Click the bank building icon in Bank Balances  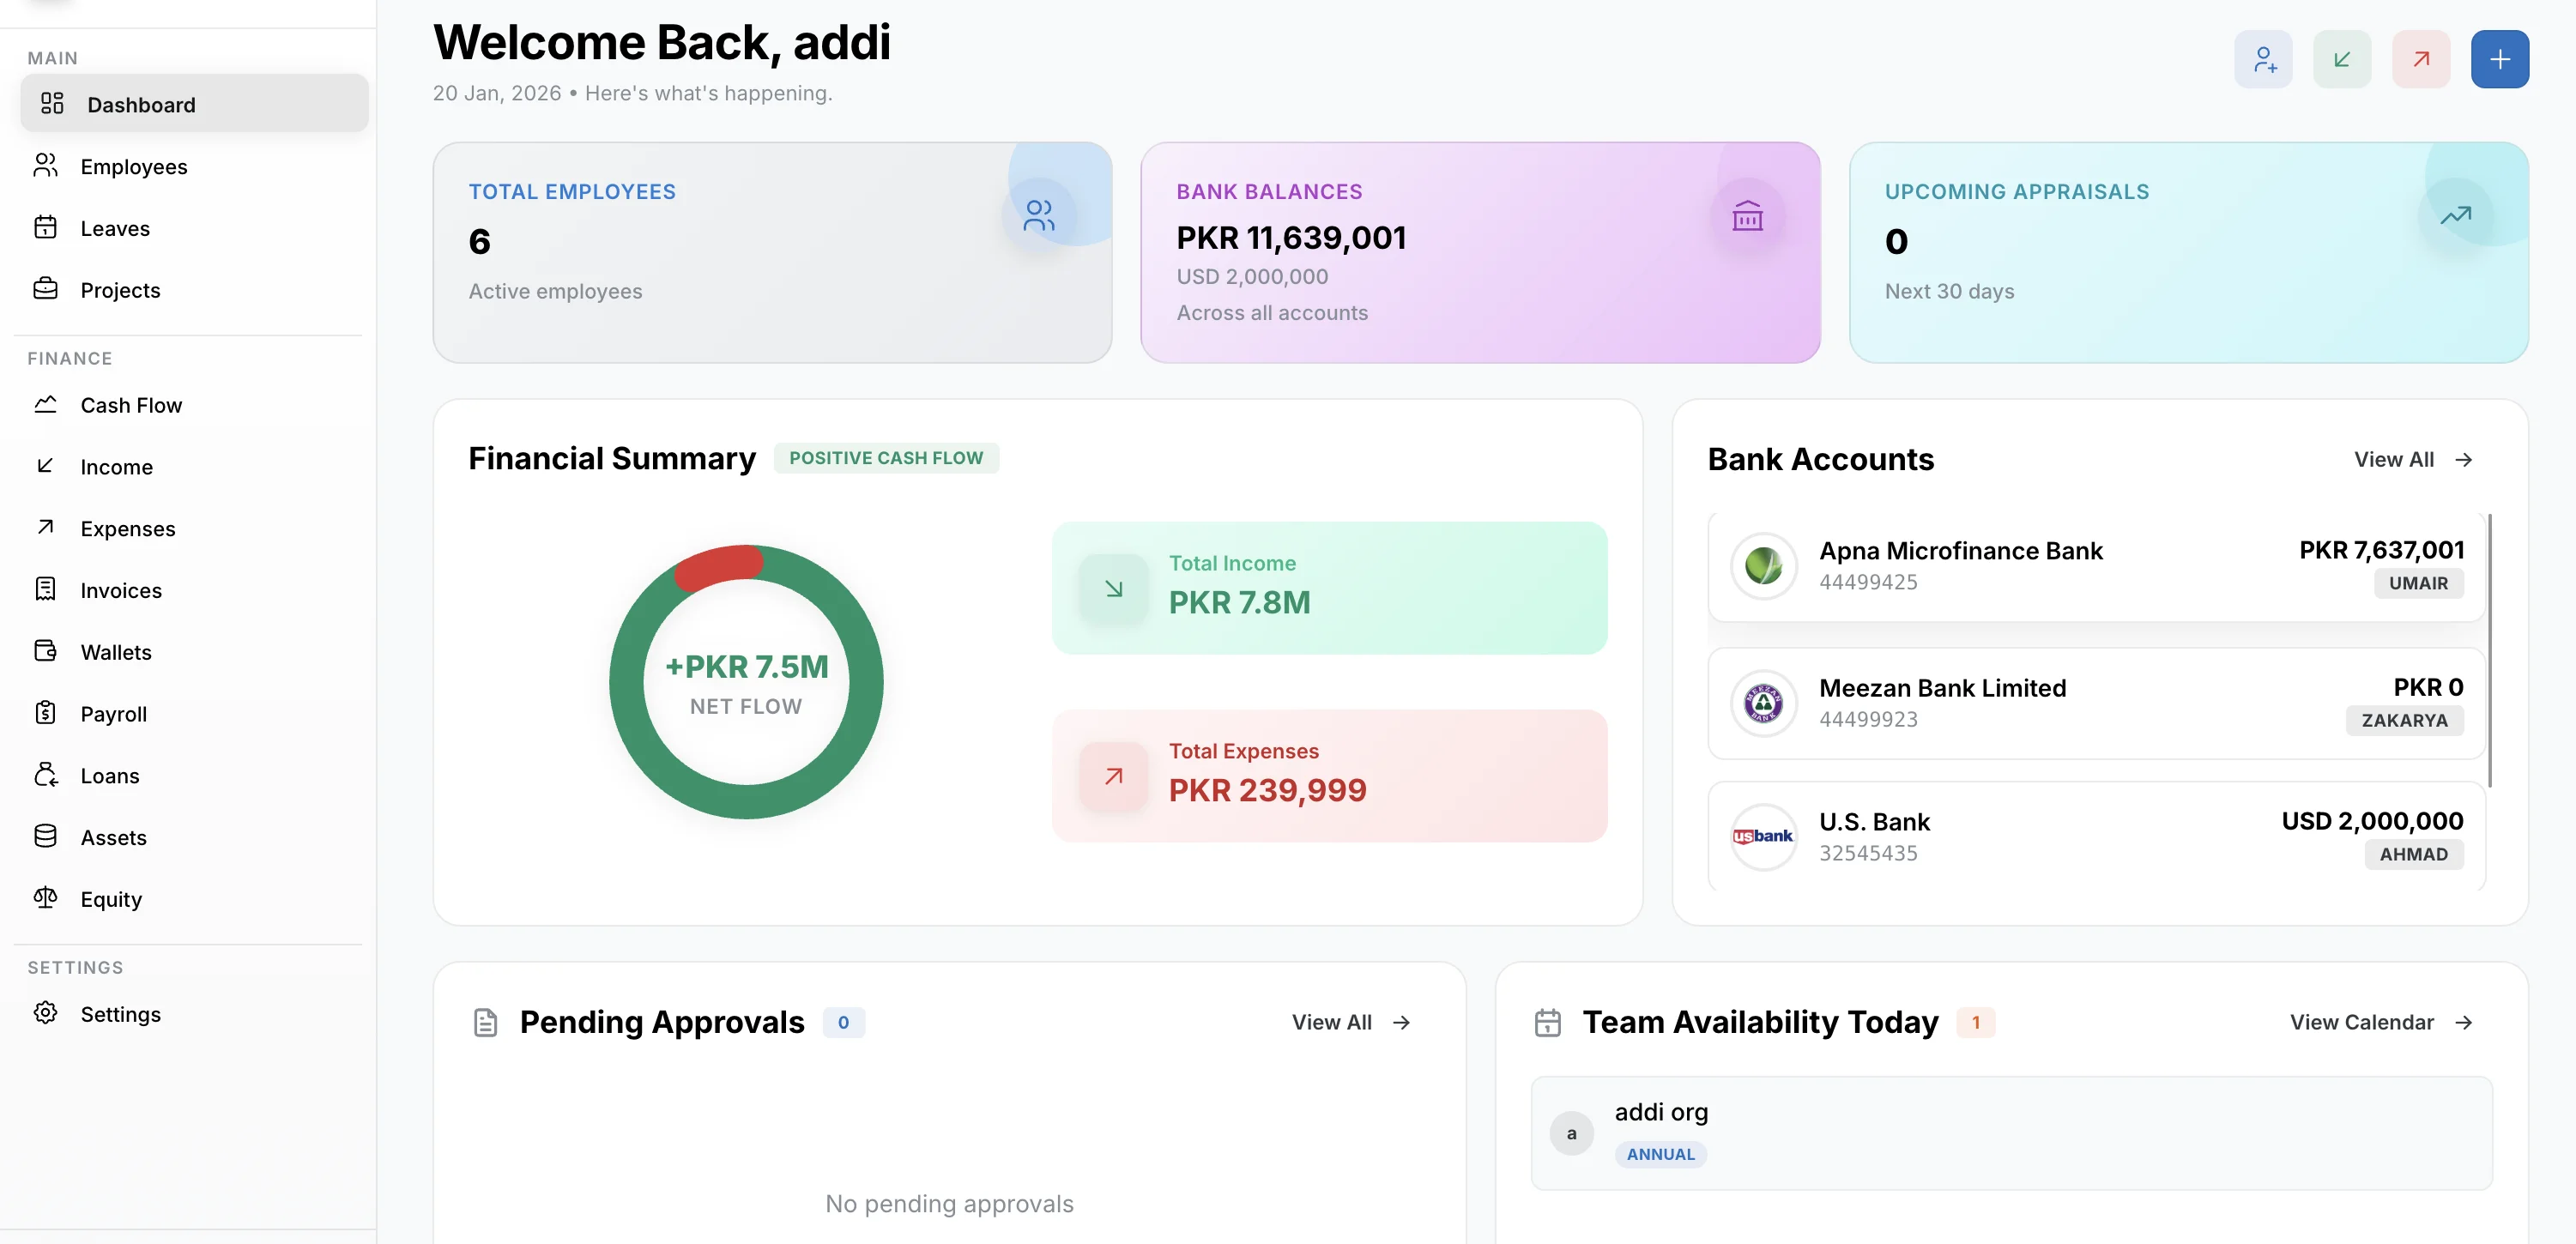pyautogui.click(x=1747, y=216)
